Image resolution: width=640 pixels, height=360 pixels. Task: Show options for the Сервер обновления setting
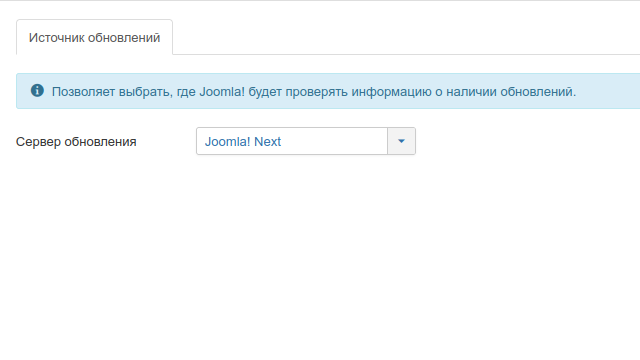click(x=401, y=141)
